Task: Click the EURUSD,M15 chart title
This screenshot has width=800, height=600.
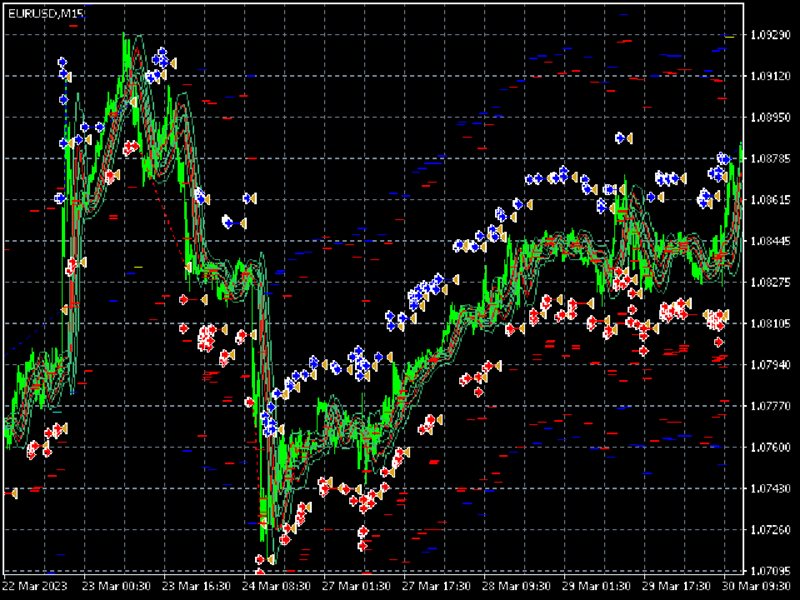Action: [46, 14]
